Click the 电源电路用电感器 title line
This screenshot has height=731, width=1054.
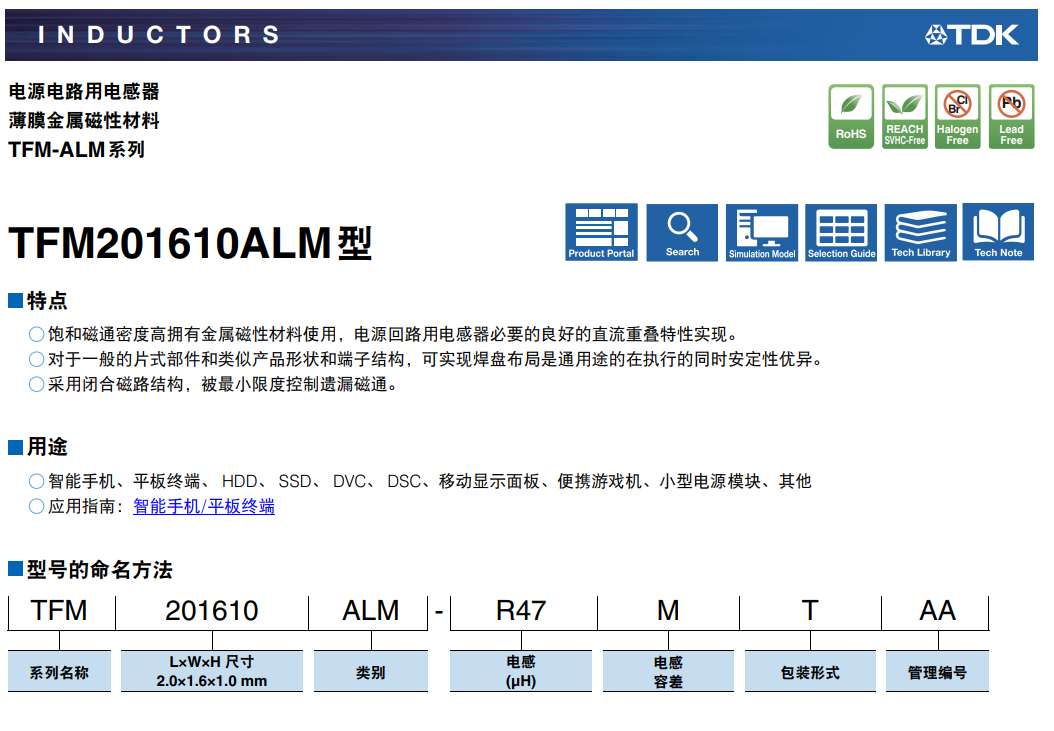84,91
